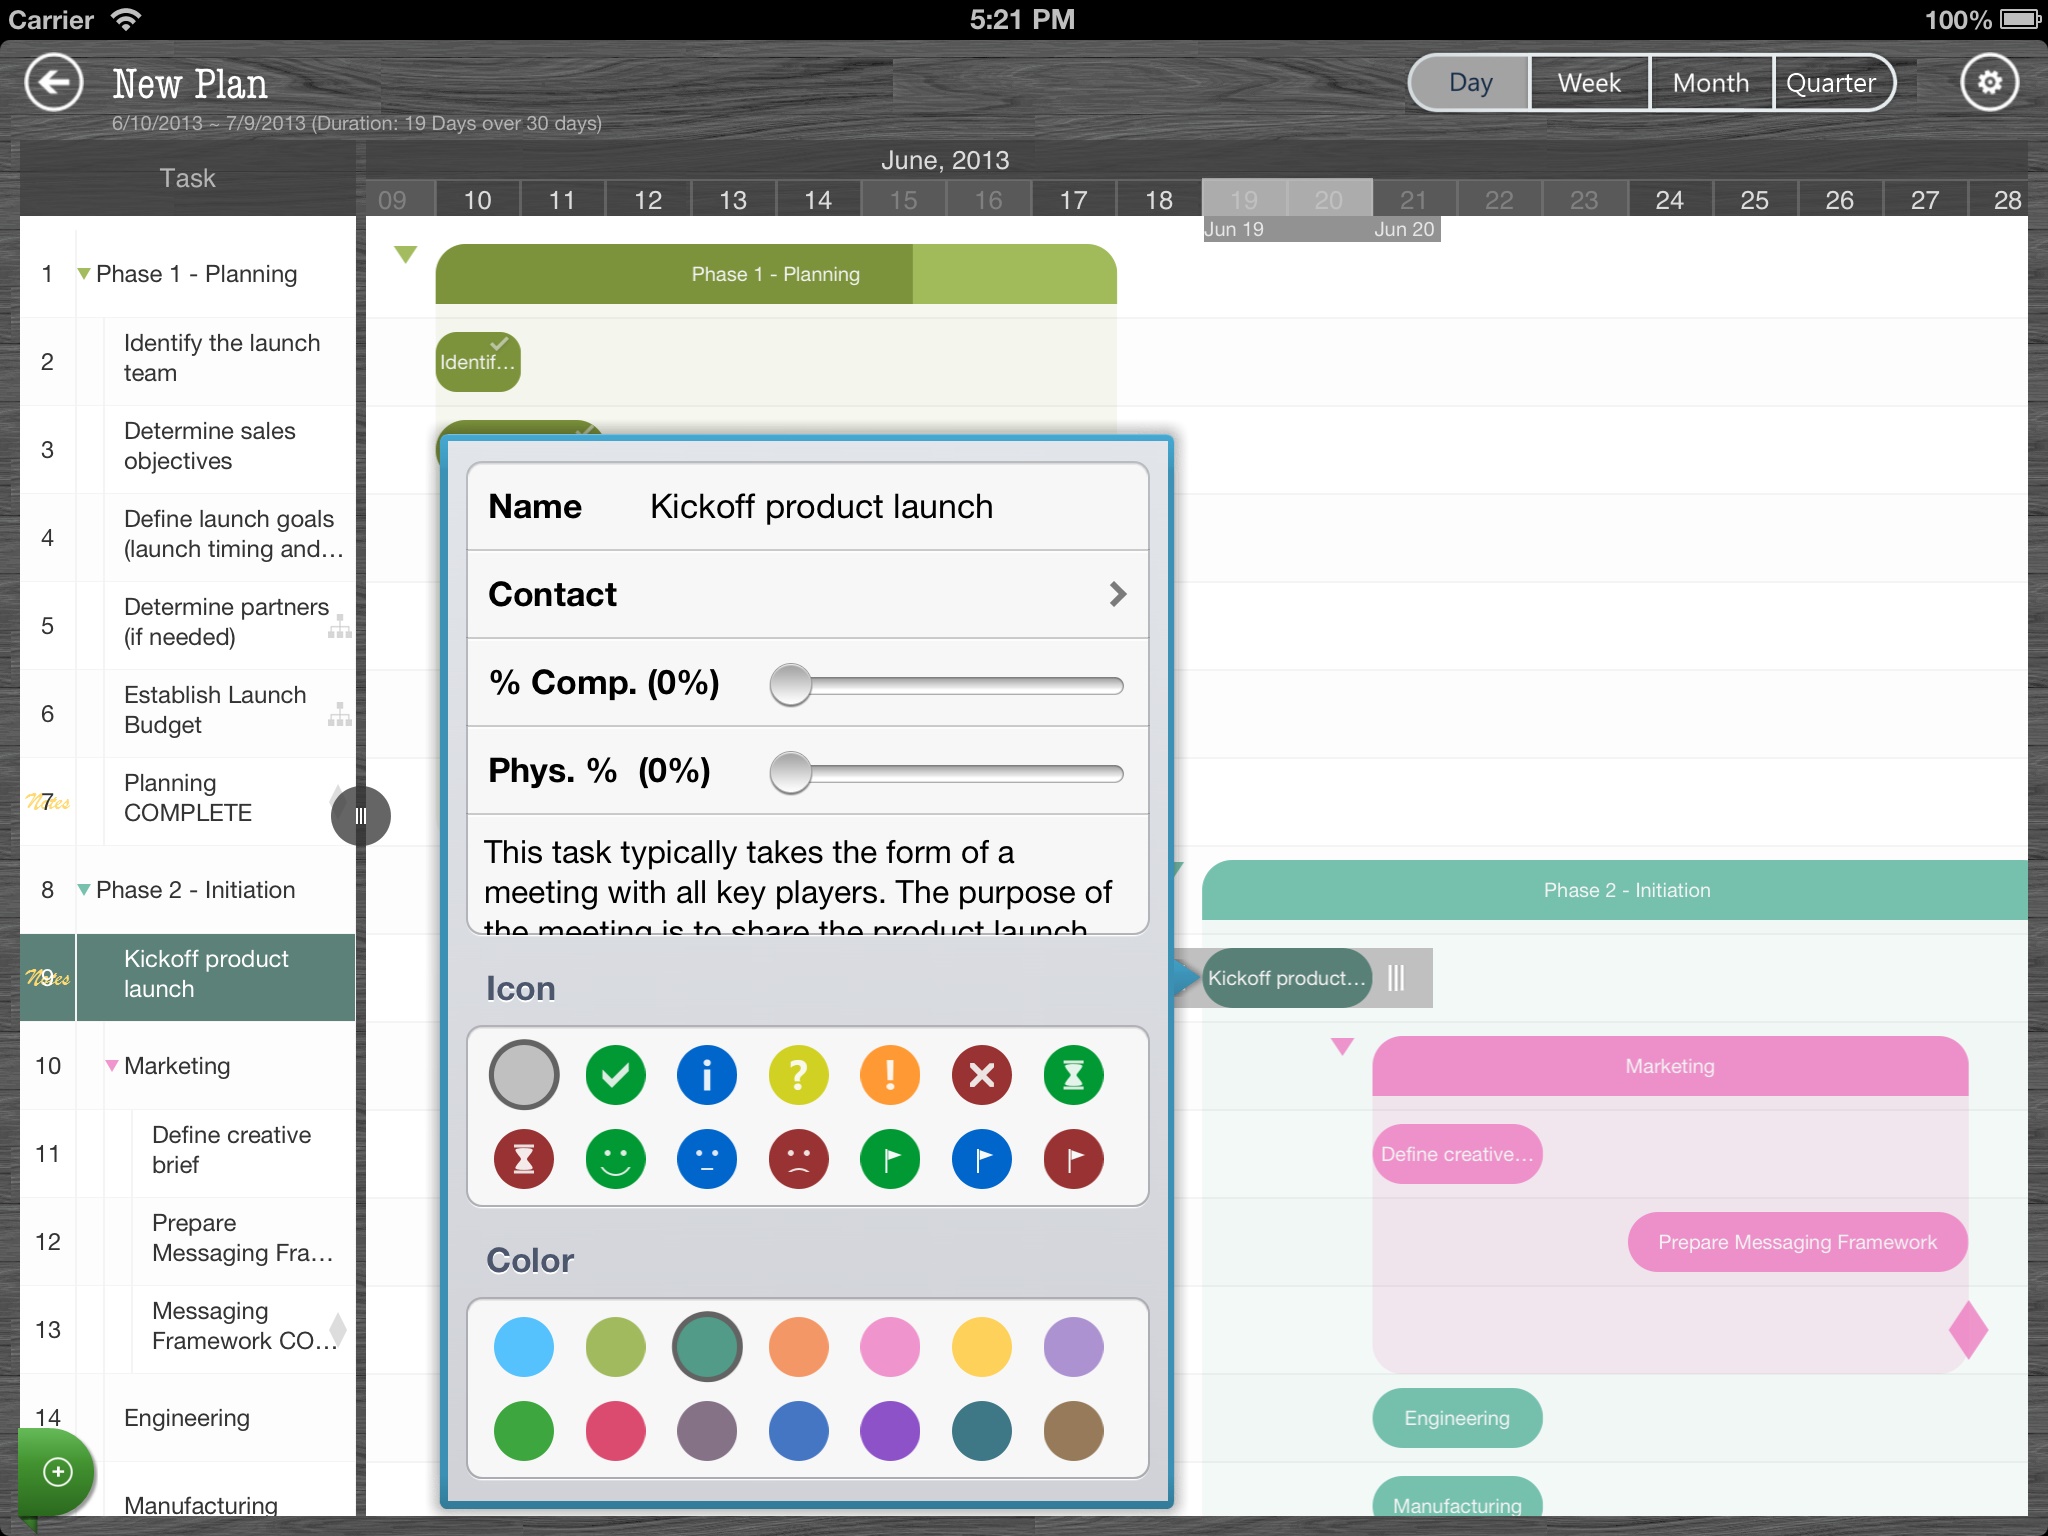
Task: Switch to the Quarter view tab
Action: pyautogui.click(x=1831, y=83)
